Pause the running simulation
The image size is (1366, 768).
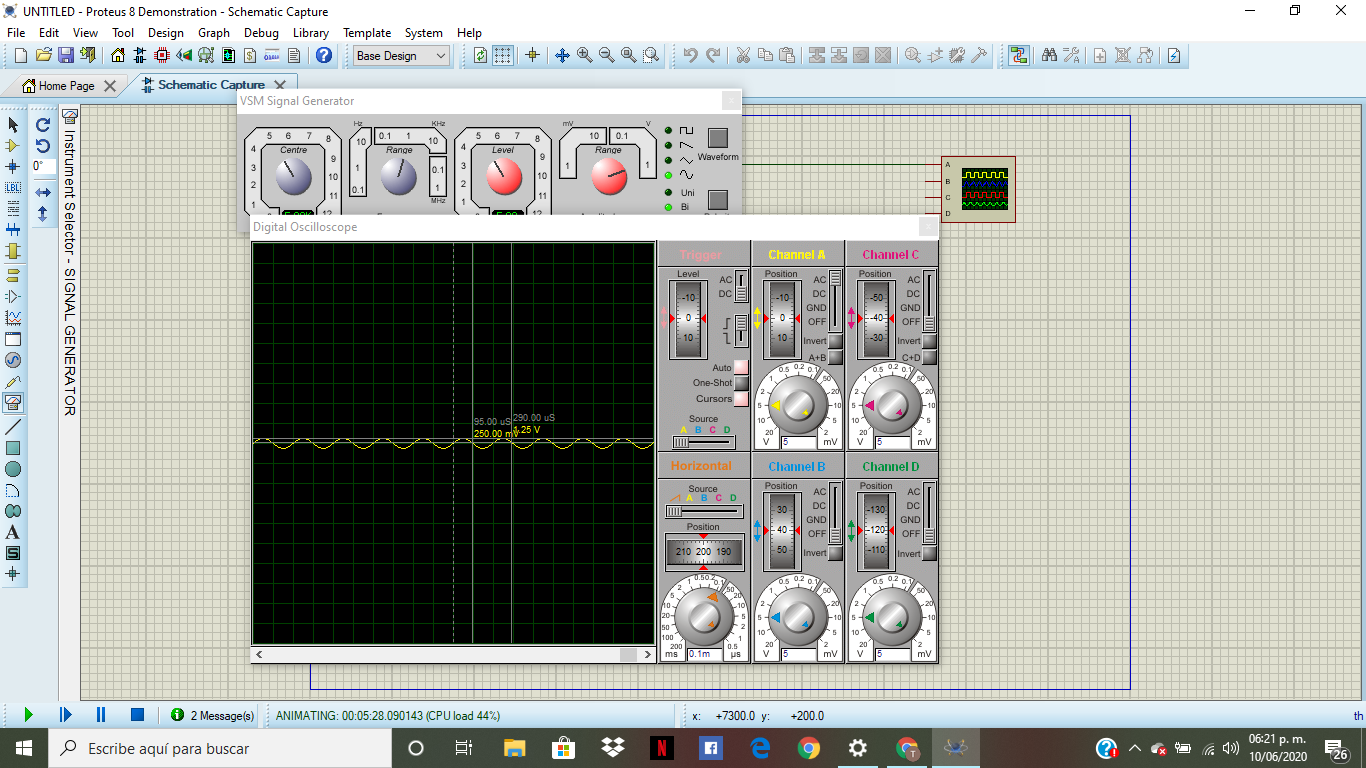point(101,715)
